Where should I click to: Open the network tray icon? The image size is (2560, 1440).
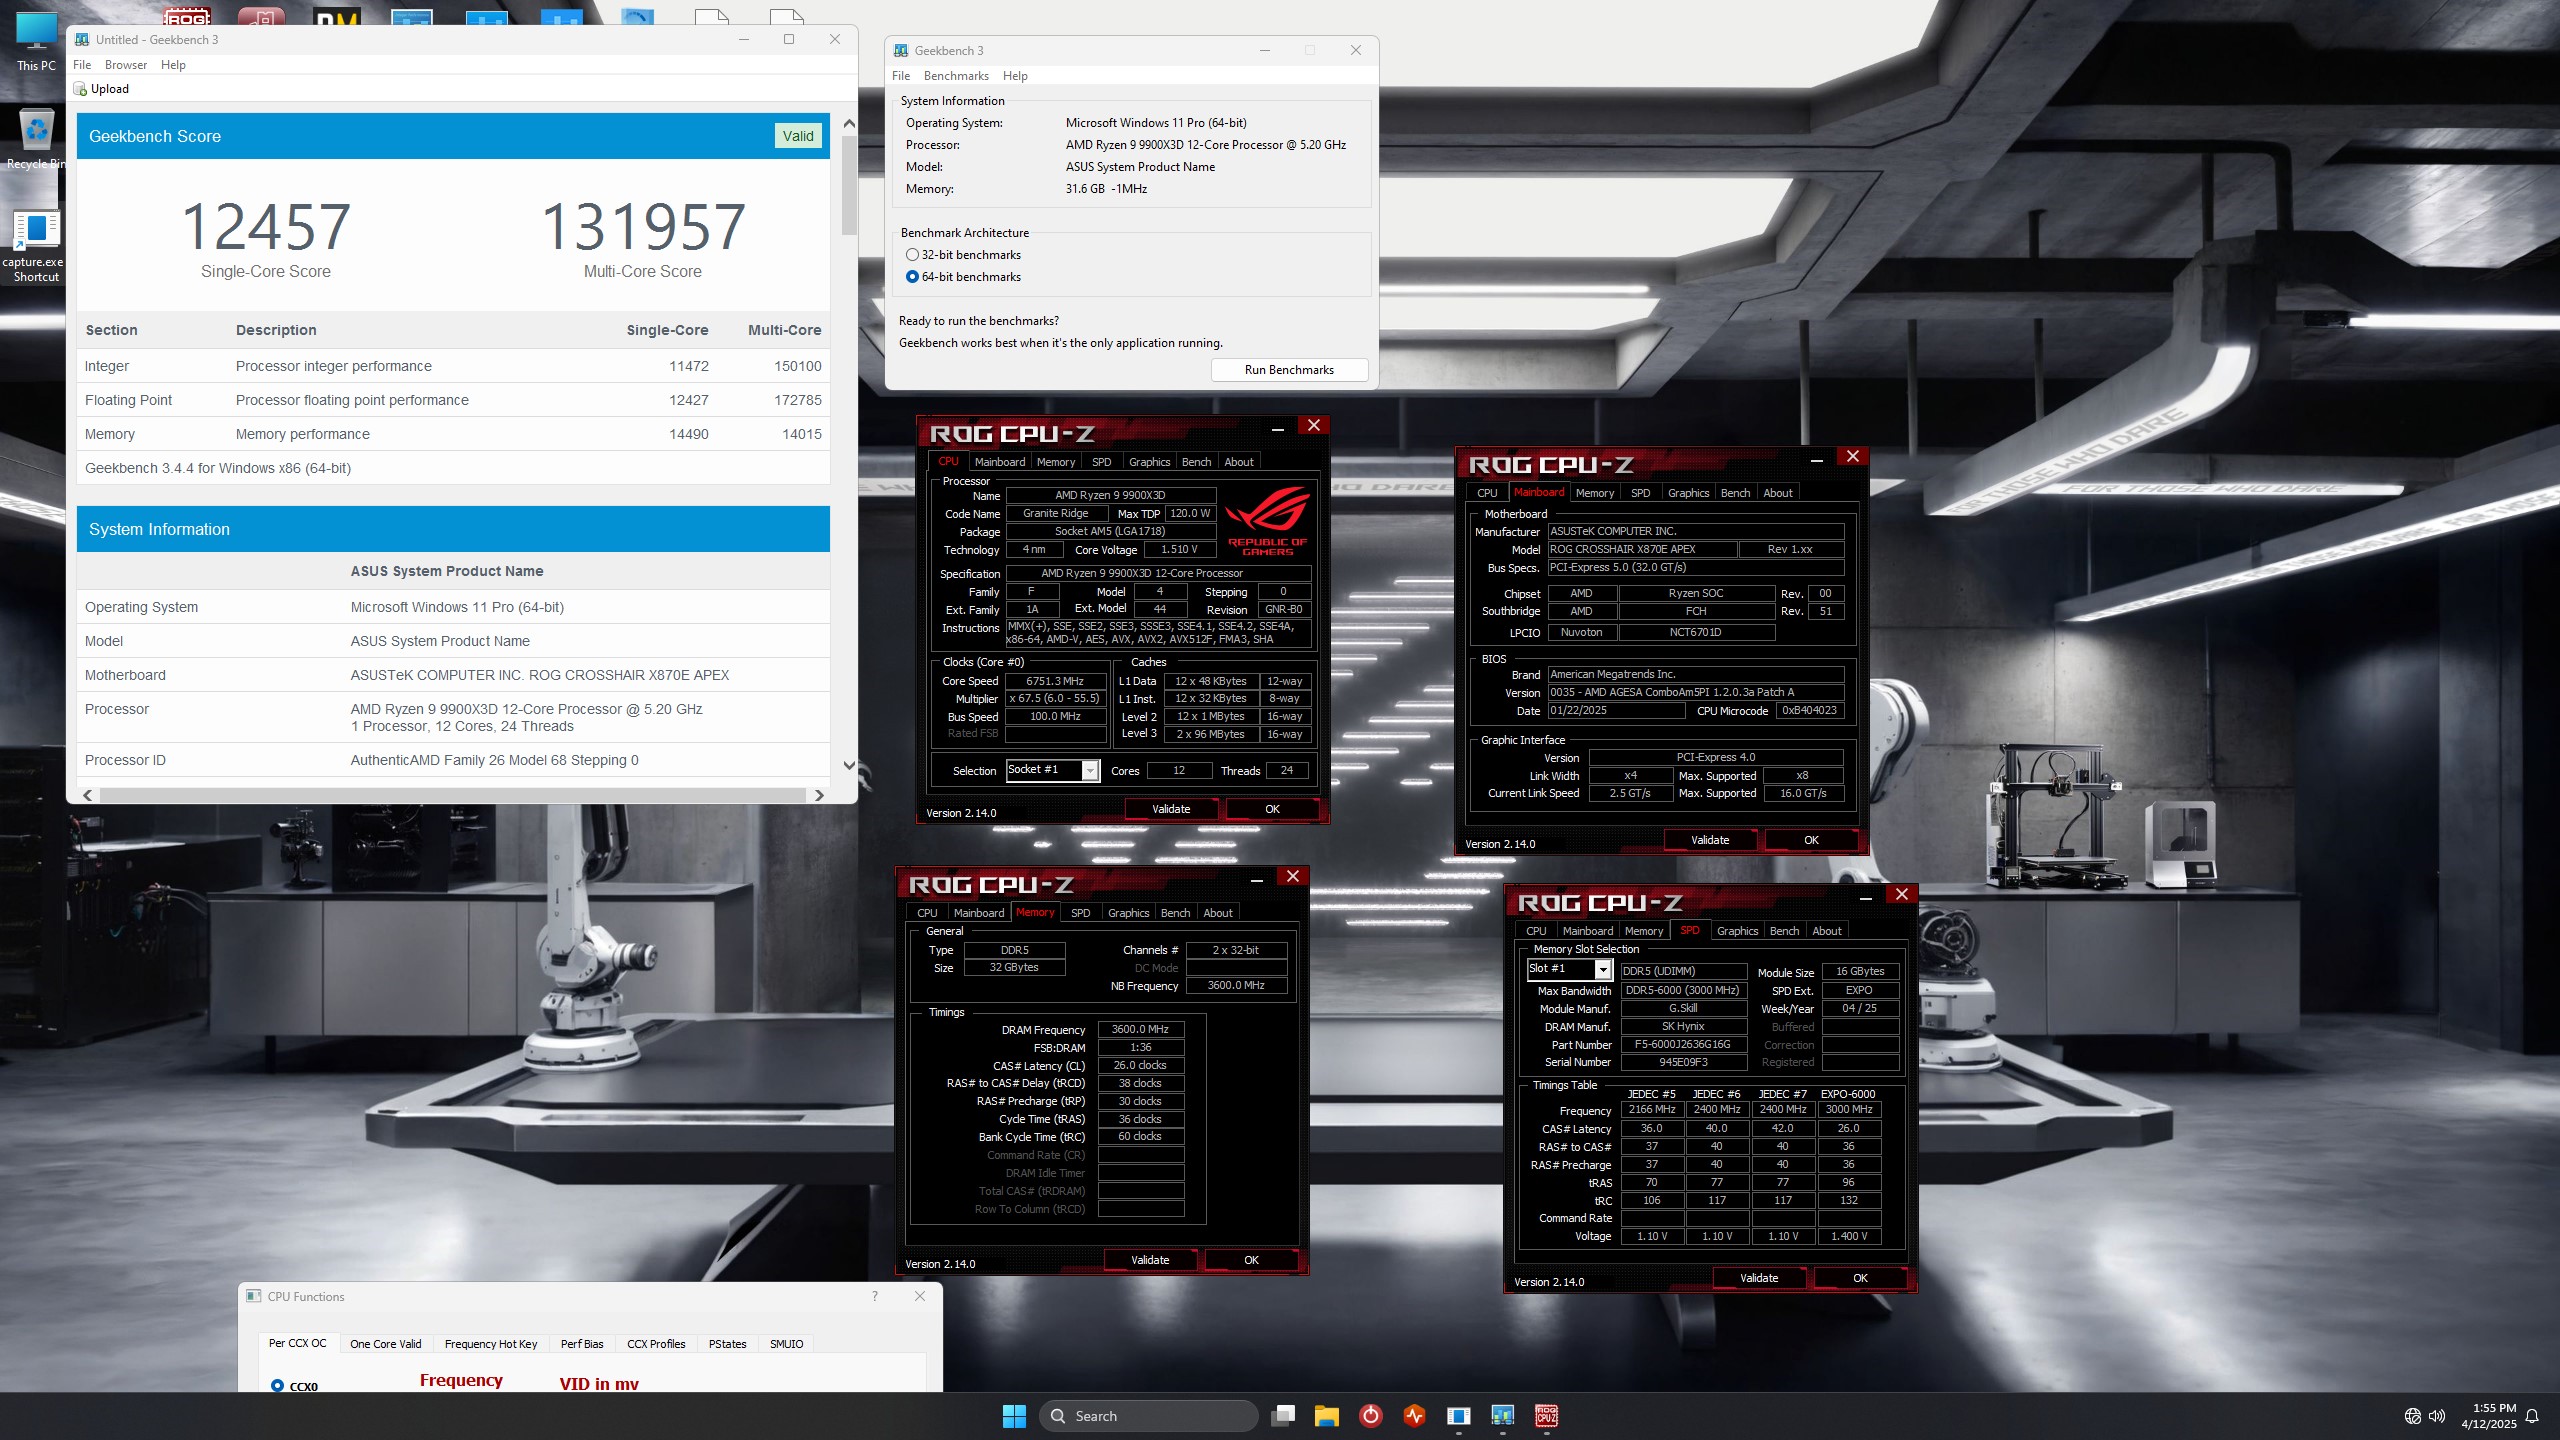tap(2413, 1416)
